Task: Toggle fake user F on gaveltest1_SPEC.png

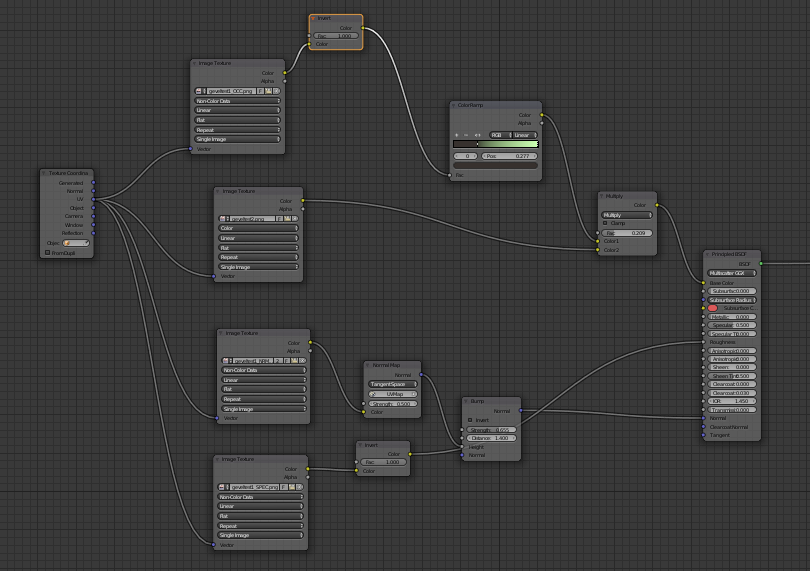Action: (x=284, y=487)
